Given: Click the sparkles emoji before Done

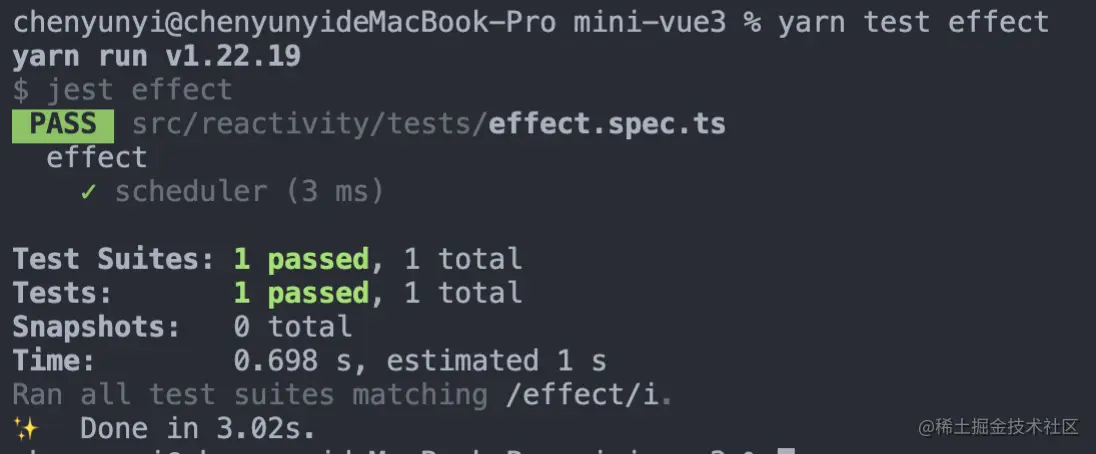Looking at the screenshot, I should point(26,429).
